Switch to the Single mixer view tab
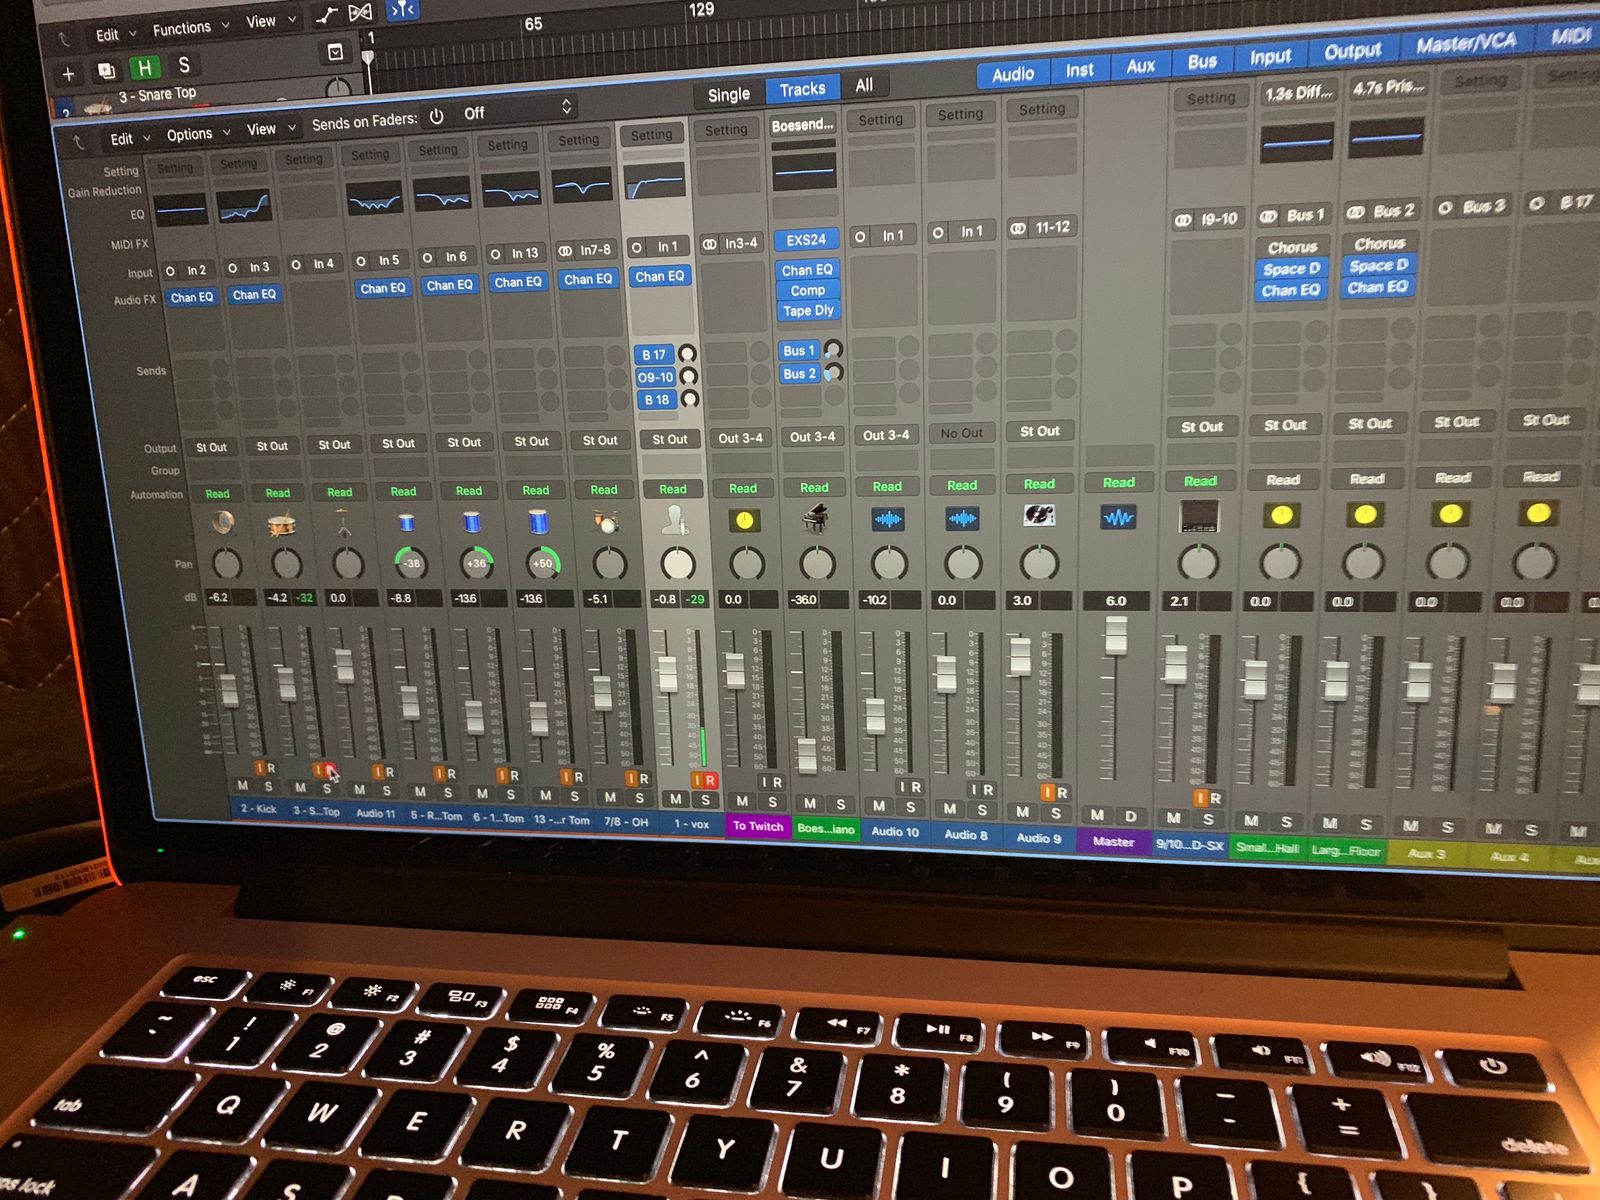The width and height of the screenshot is (1600, 1200). tap(728, 95)
